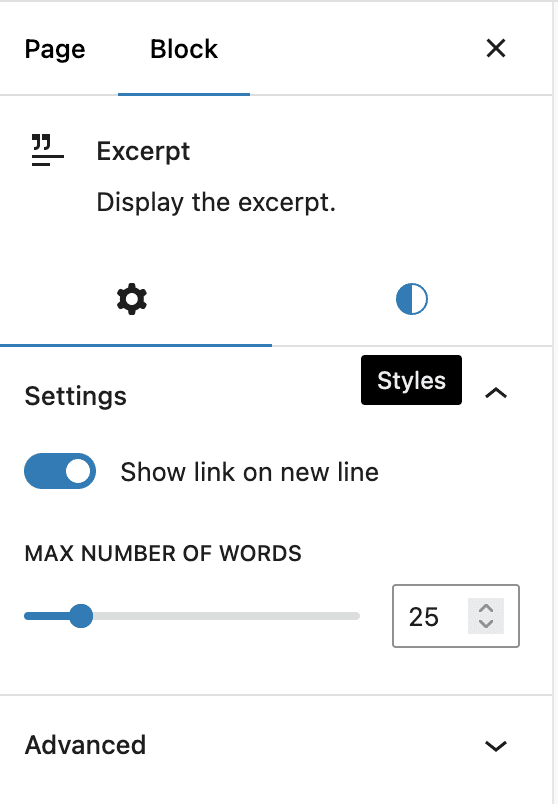
Task: Click the Advanced section heading
Action: [86, 745]
